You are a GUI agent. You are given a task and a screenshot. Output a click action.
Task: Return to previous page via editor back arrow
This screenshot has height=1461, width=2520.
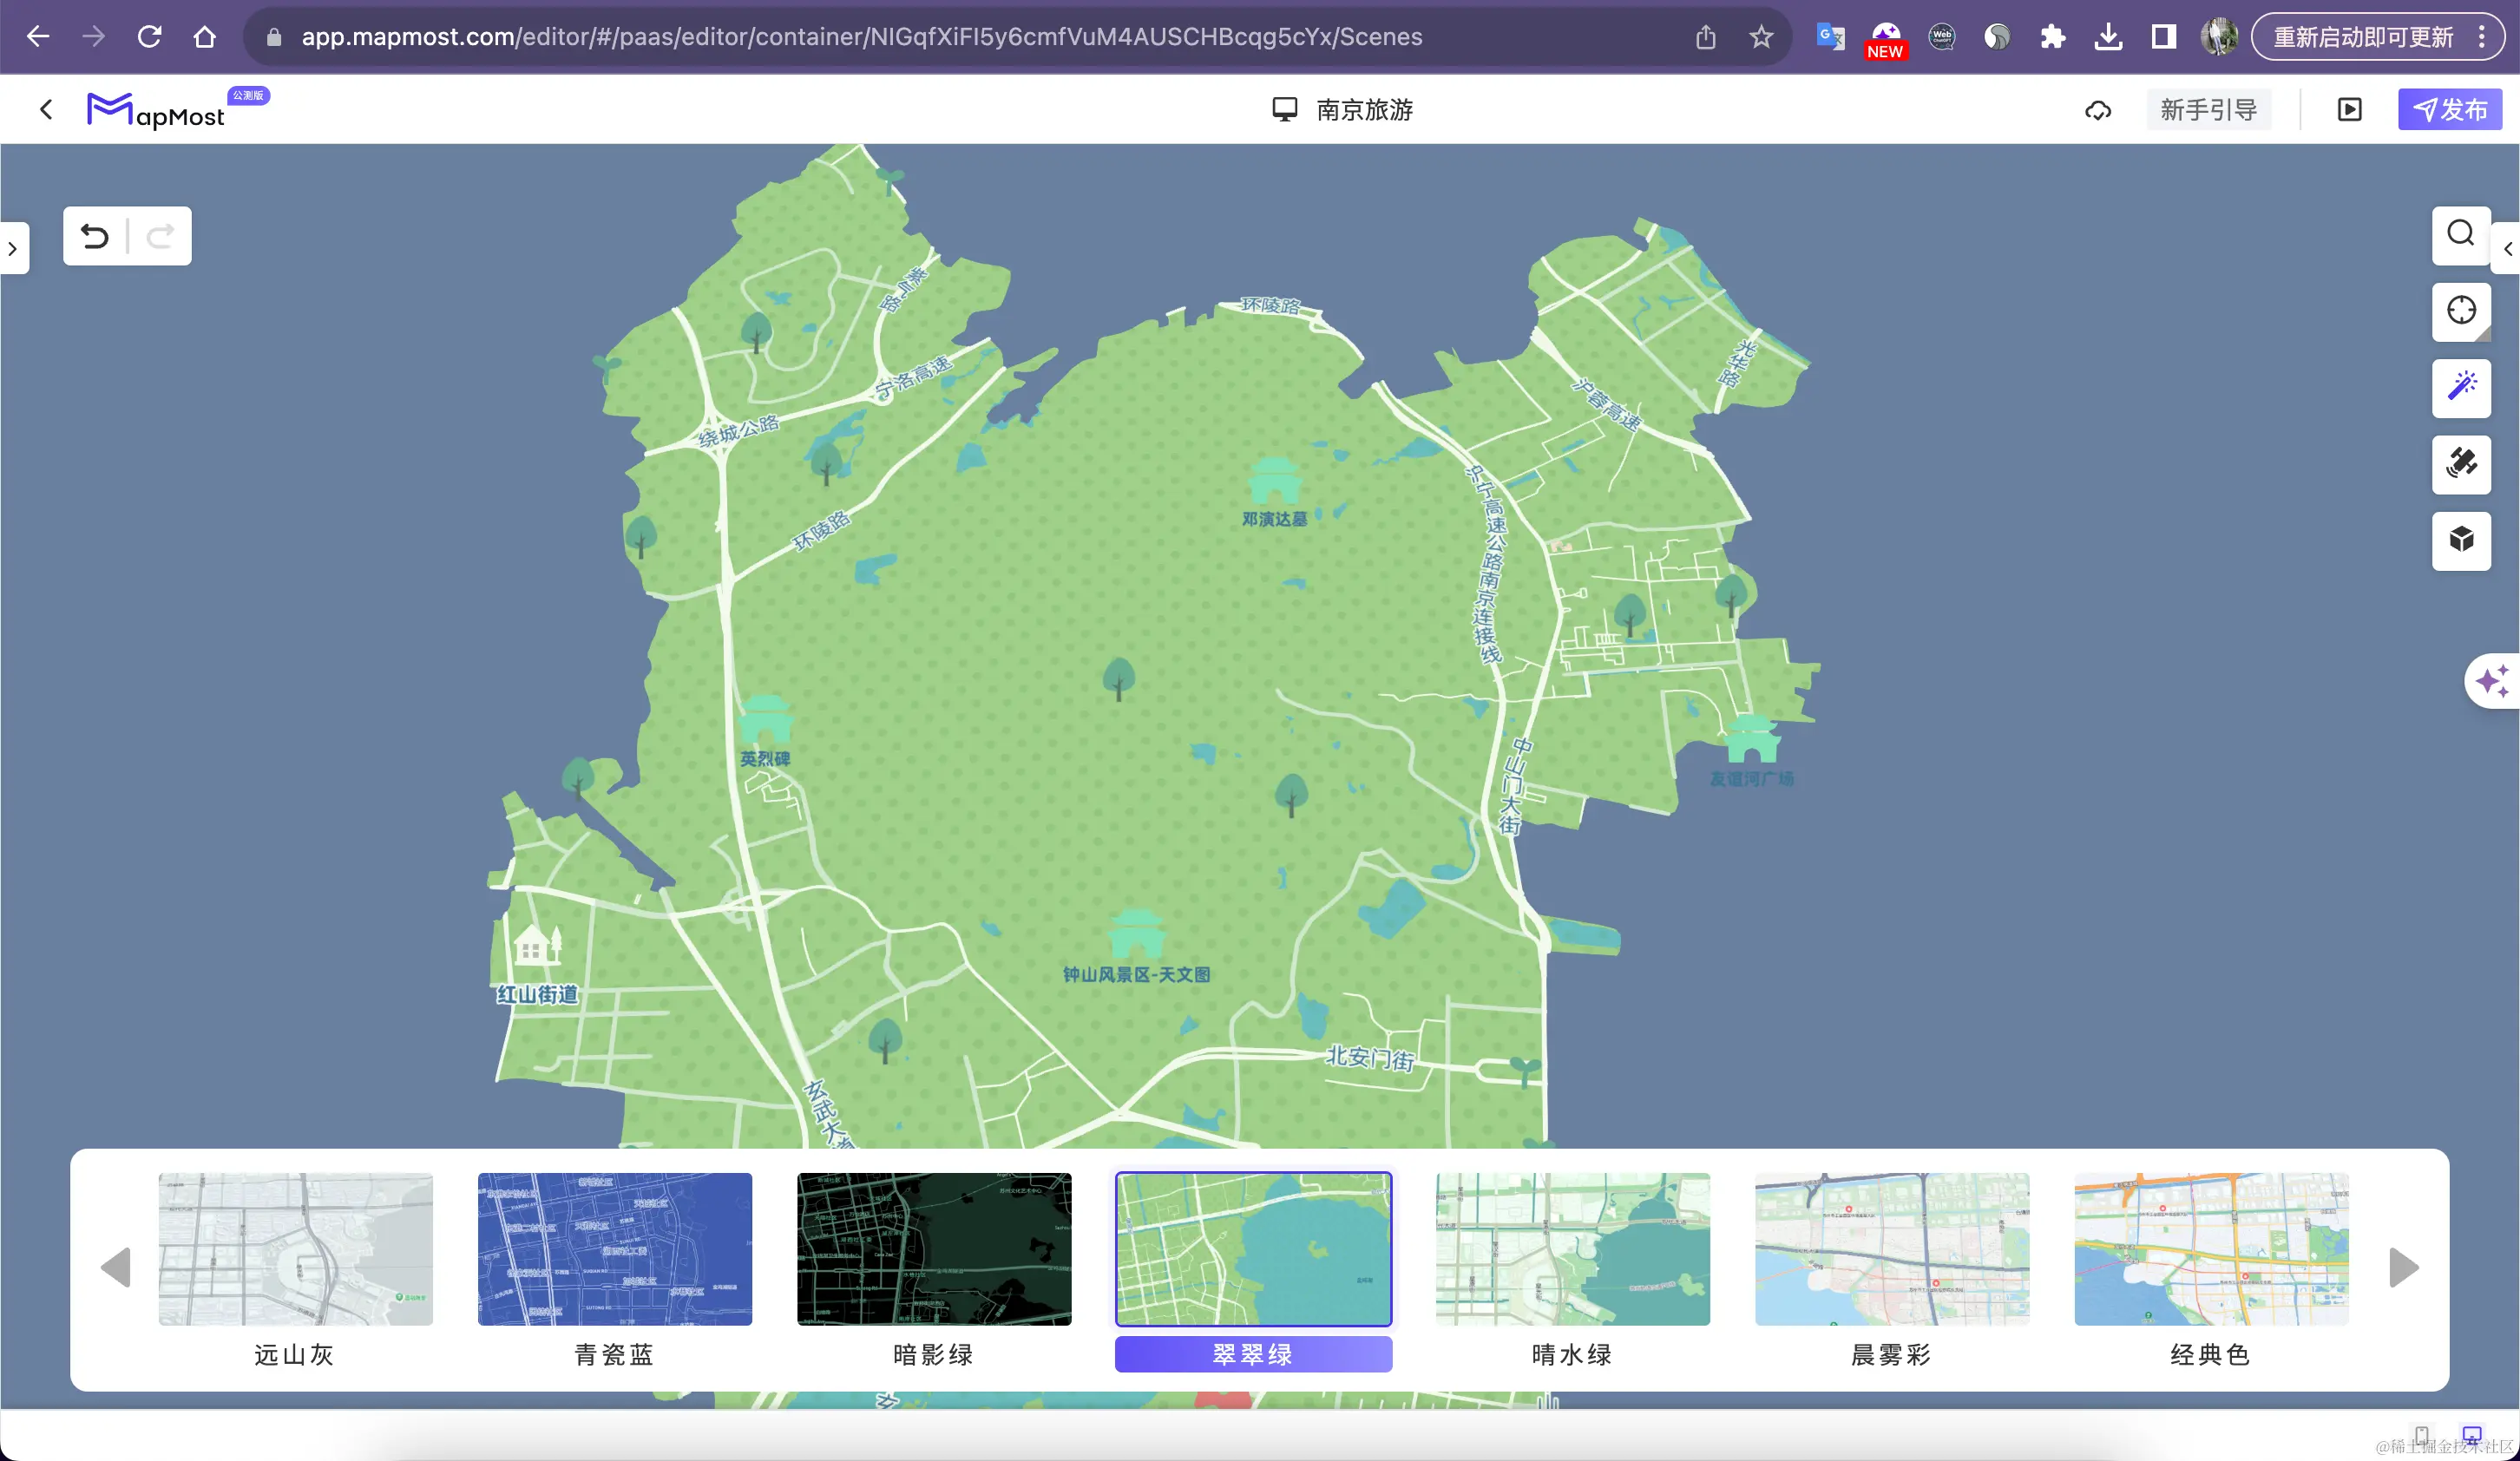tap(46, 109)
